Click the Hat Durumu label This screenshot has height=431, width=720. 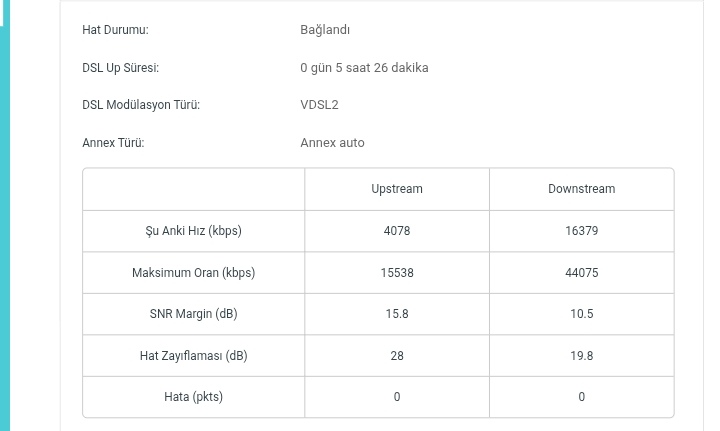(x=115, y=30)
